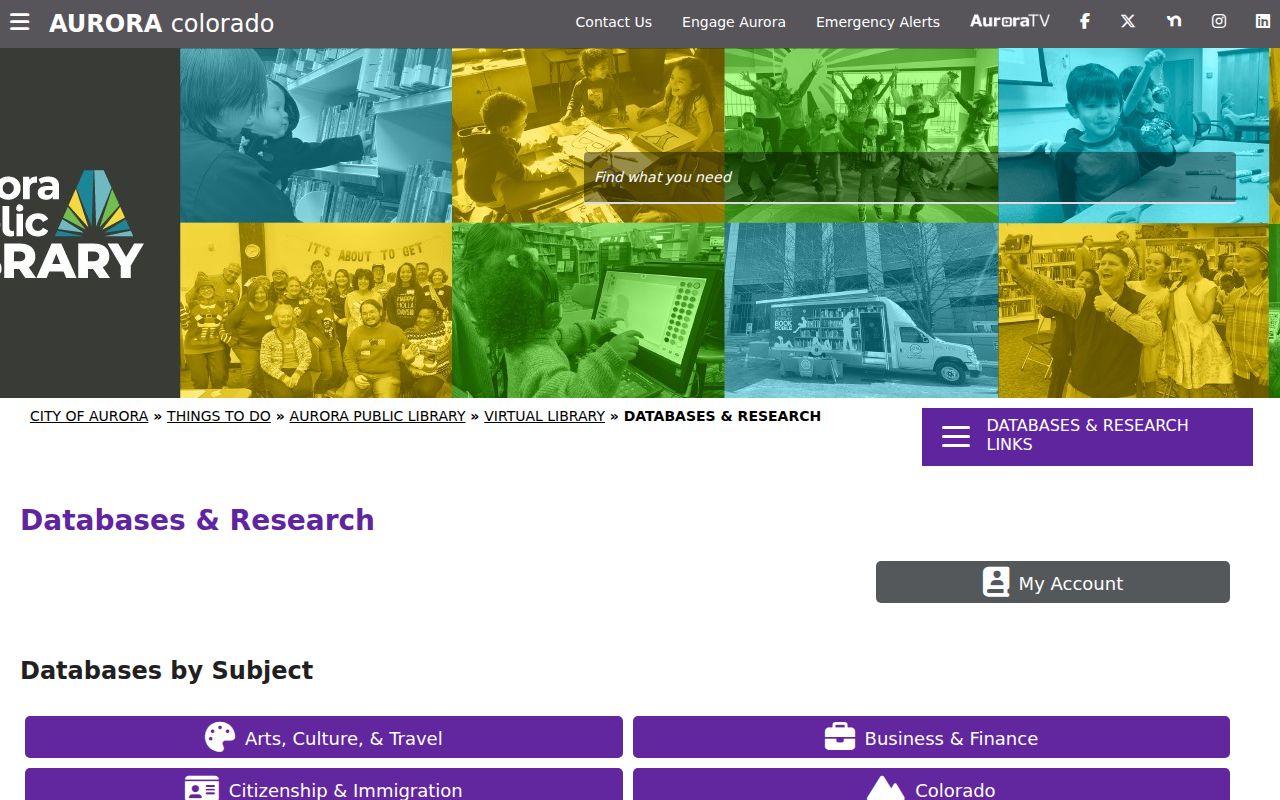Click the group holiday sweater photo
The width and height of the screenshot is (1280, 800).
click(316, 310)
